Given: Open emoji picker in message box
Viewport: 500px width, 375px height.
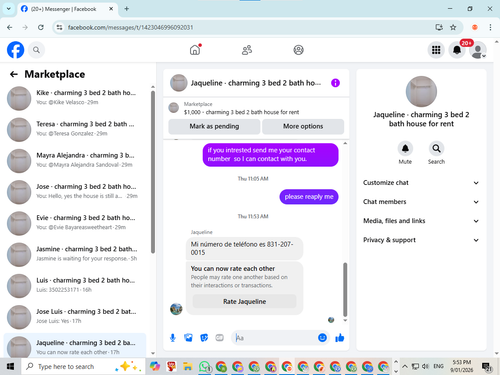Looking at the screenshot, I should click(x=322, y=338).
